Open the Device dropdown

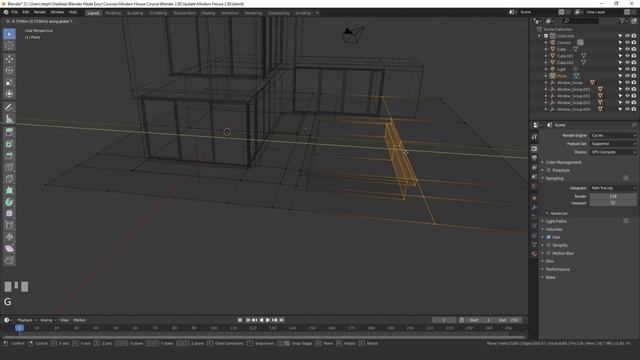click(x=613, y=152)
